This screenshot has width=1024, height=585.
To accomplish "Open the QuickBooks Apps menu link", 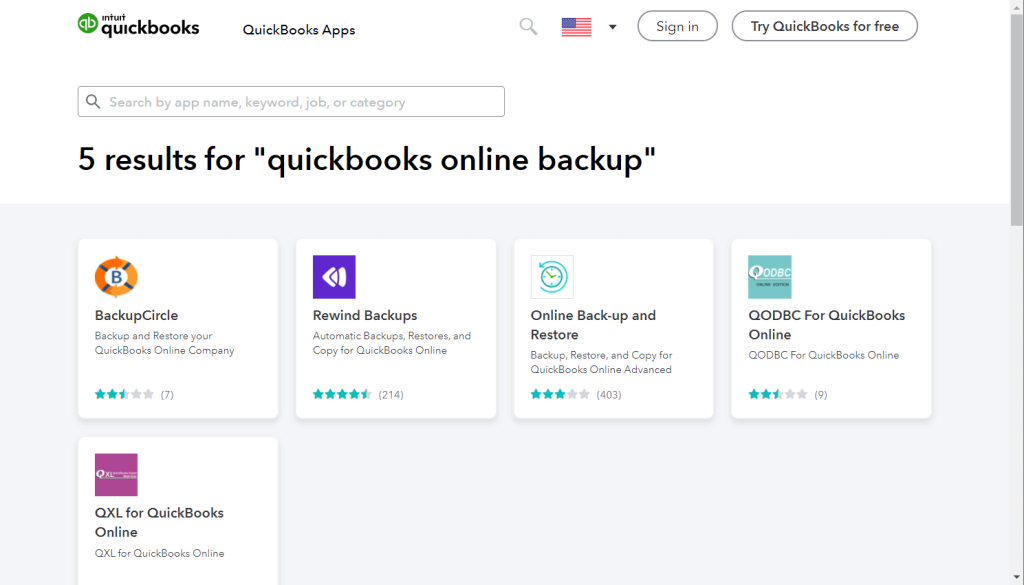I will [299, 30].
